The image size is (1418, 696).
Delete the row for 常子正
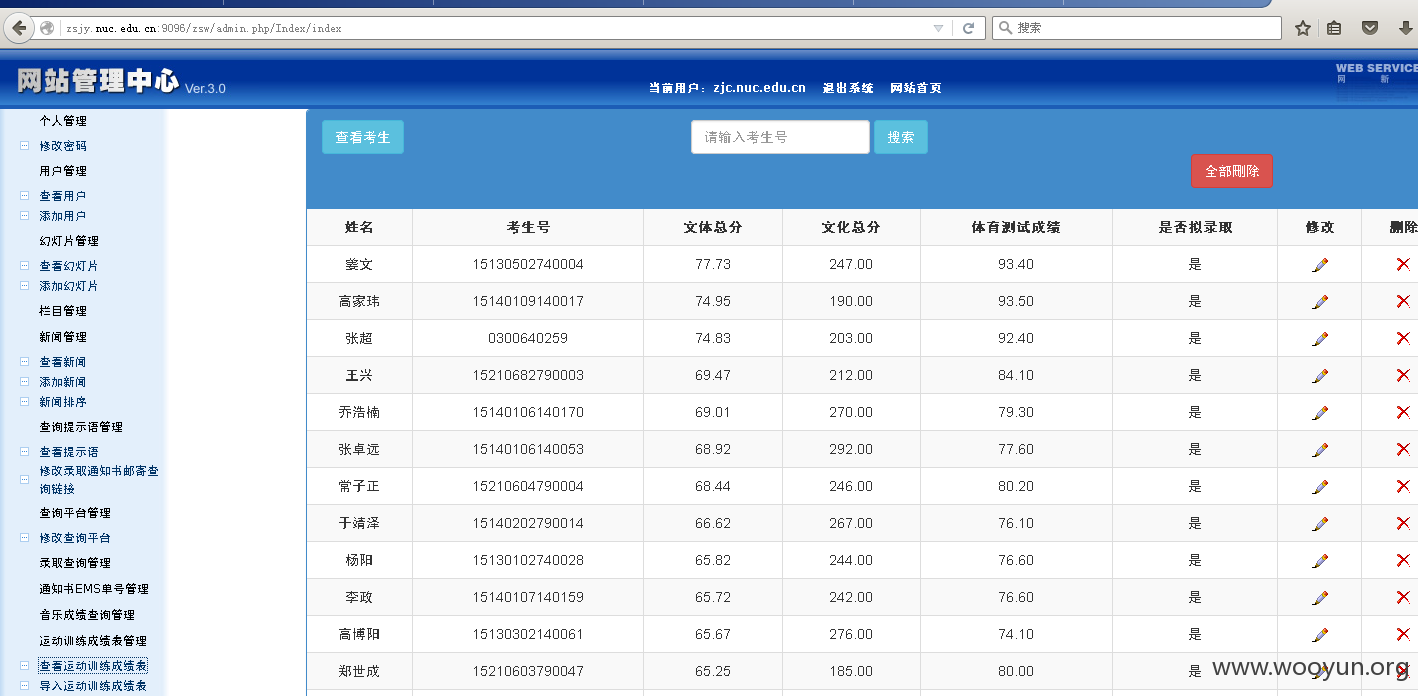click(1403, 486)
